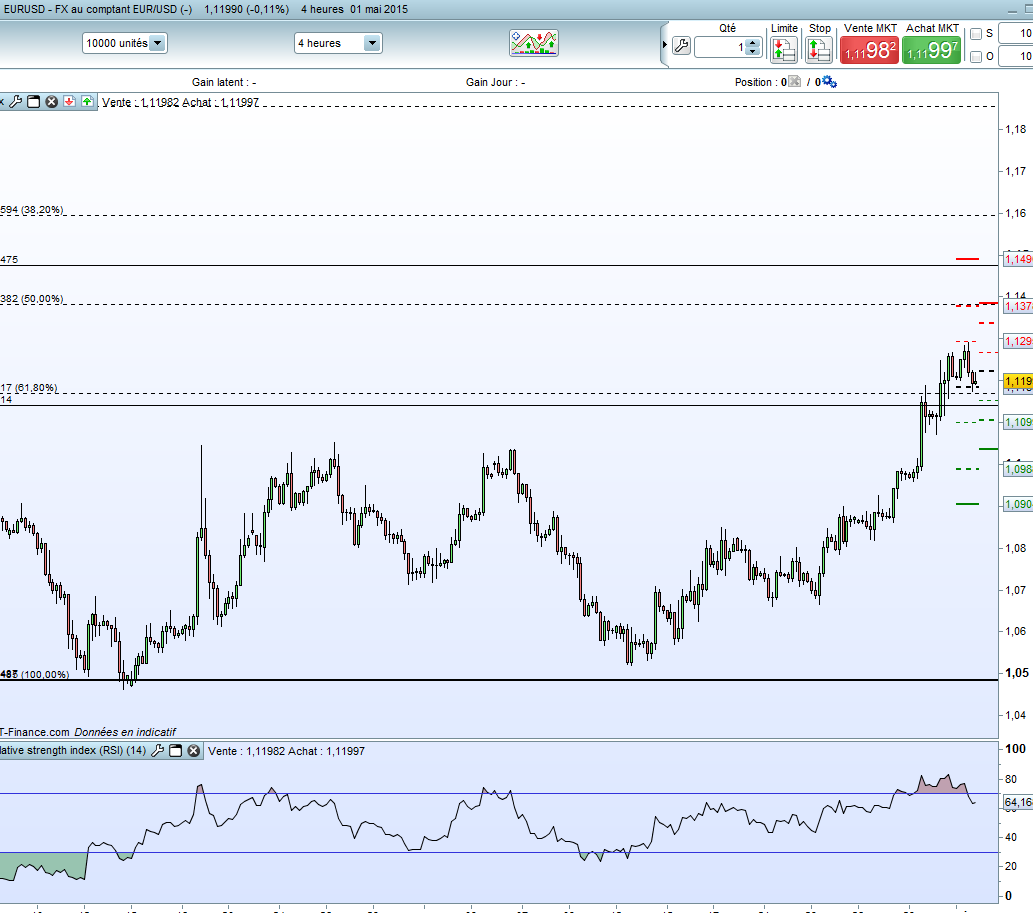Buy at market 1,11997

tap(932, 50)
